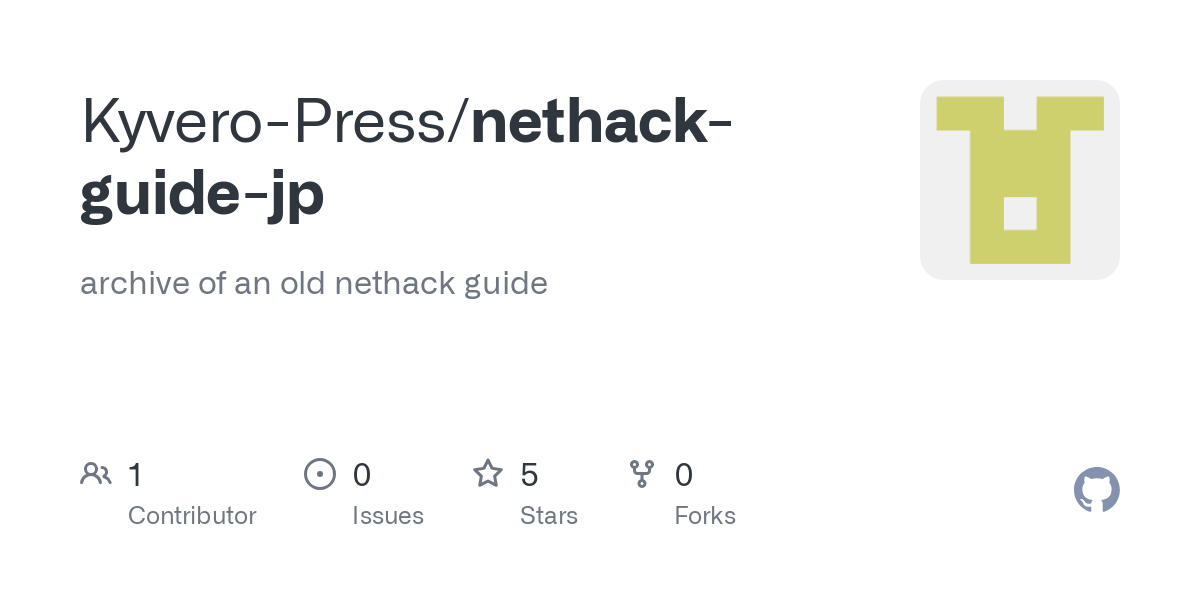The height and width of the screenshot is (600, 1200).
Task: Open the nethack-guide-jp repository name
Action: pos(406,156)
